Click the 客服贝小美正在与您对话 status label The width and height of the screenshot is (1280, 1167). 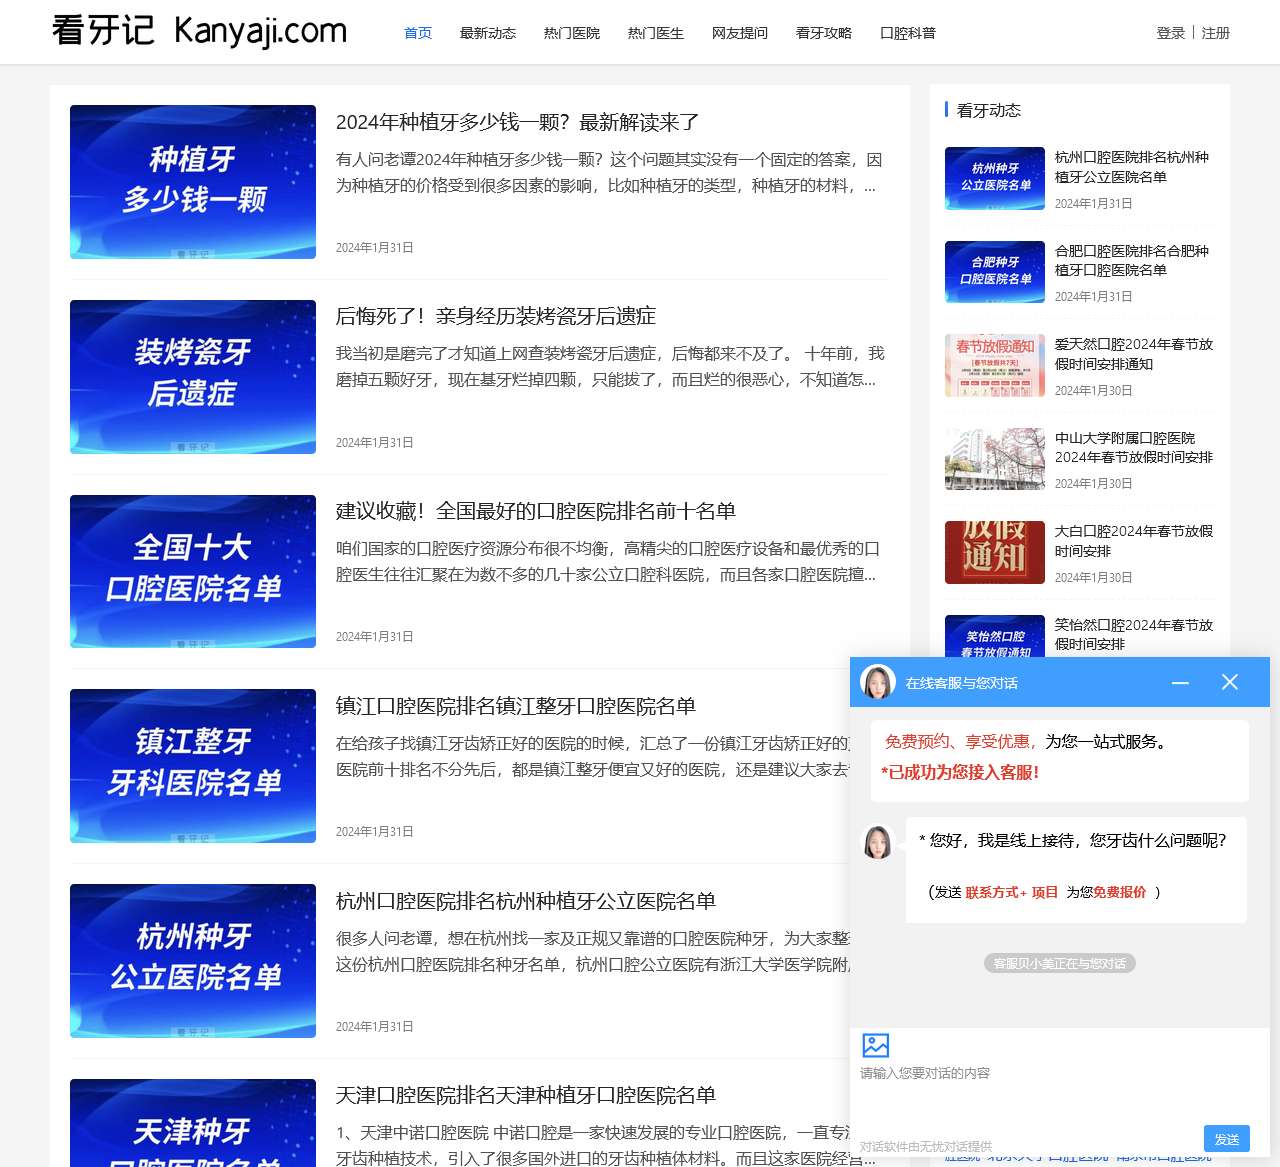tap(1060, 963)
